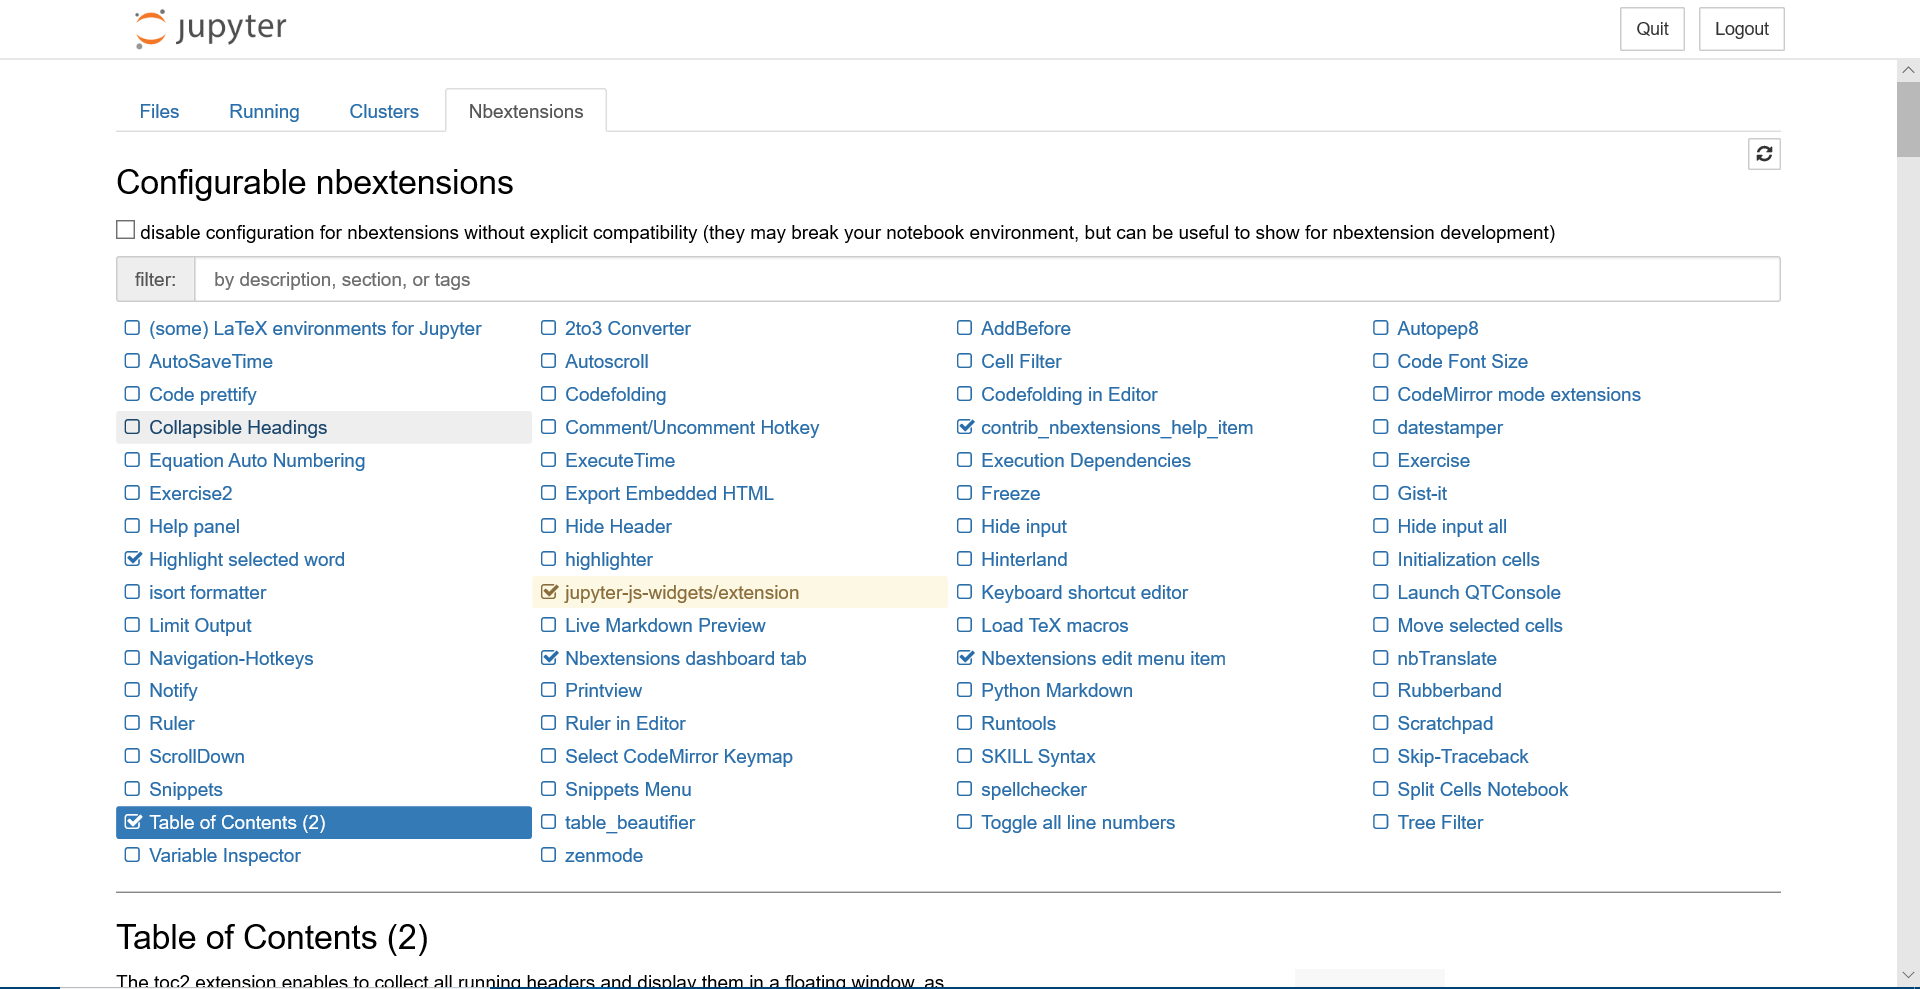Switch to the Running tab
This screenshot has width=1920, height=989.
(x=263, y=111)
